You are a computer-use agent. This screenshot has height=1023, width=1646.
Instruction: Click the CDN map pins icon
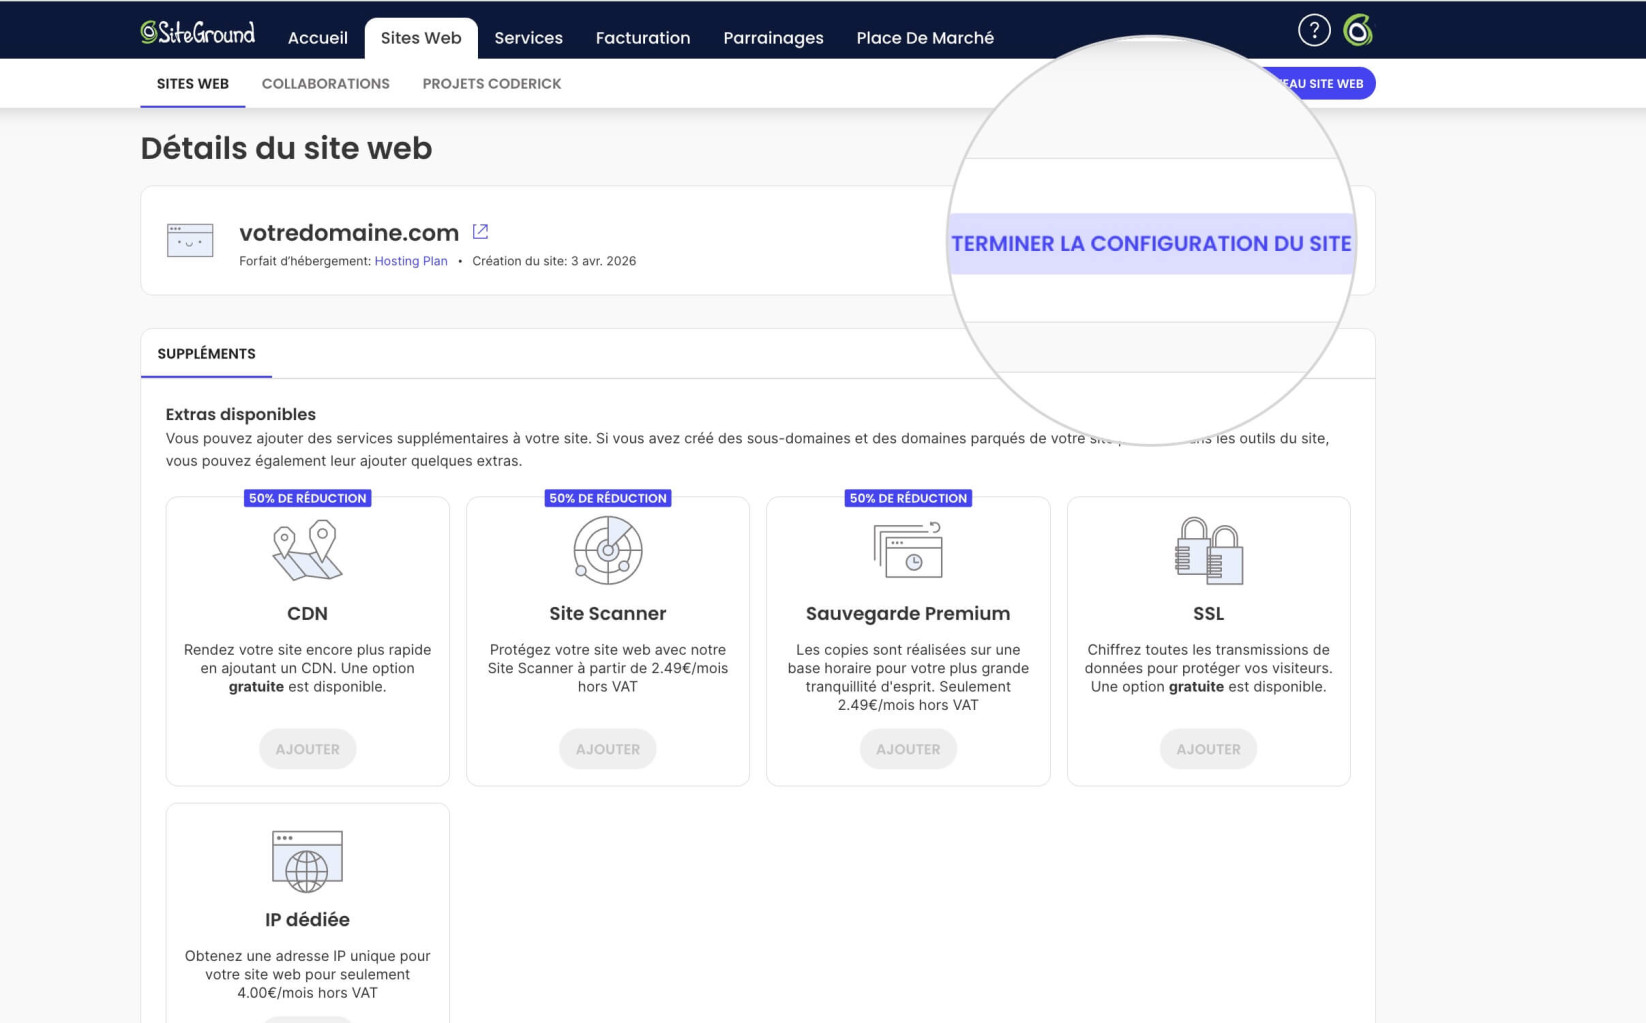307,551
